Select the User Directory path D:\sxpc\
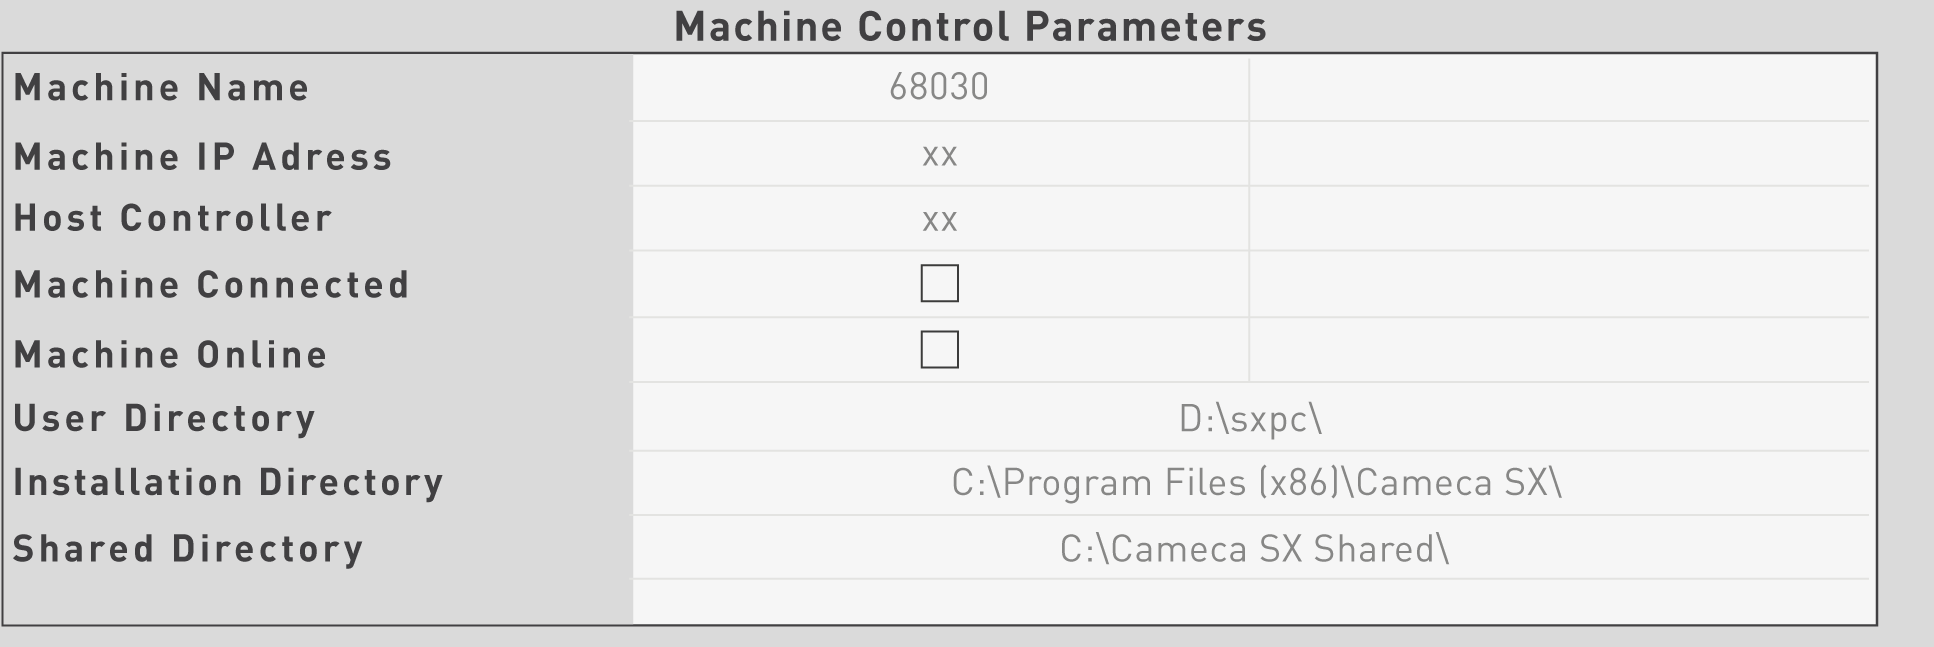This screenshot has width=1934, height=647. tap(1250, 419)
